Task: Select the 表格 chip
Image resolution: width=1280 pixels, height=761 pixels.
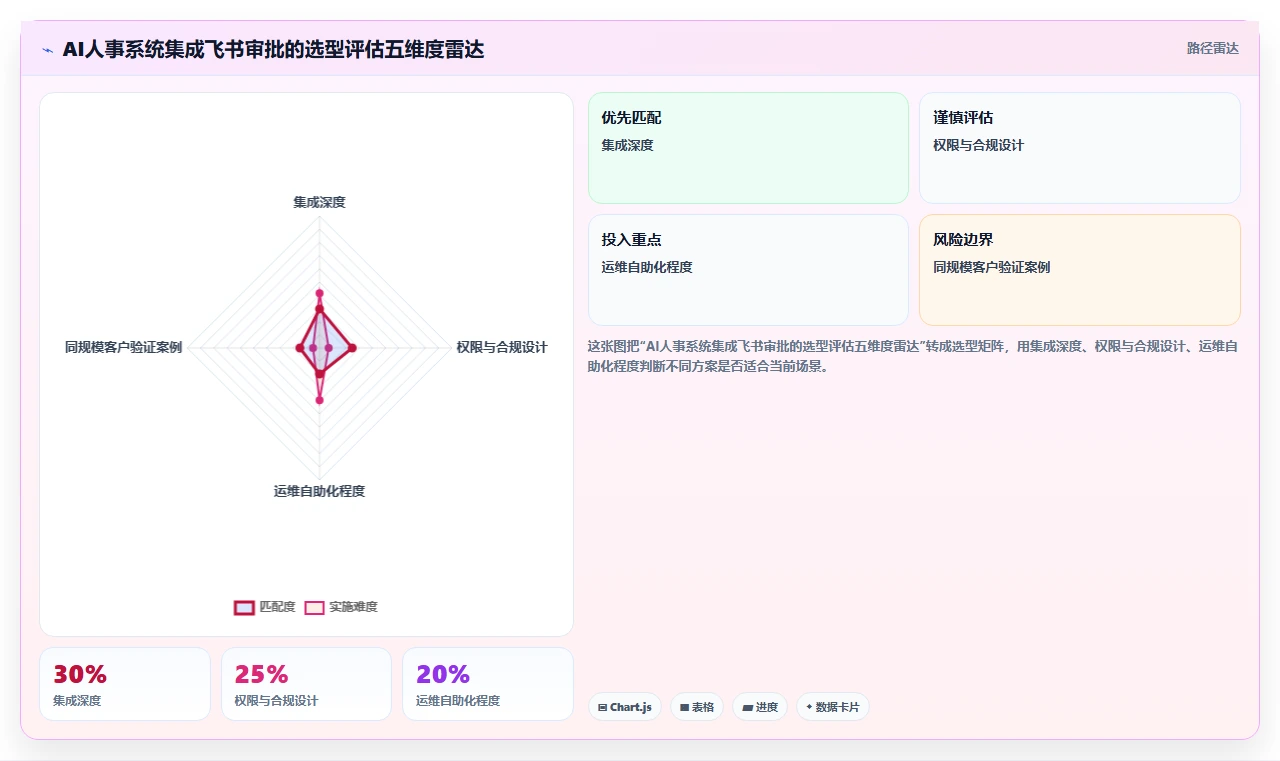Action: coord(697,707)
